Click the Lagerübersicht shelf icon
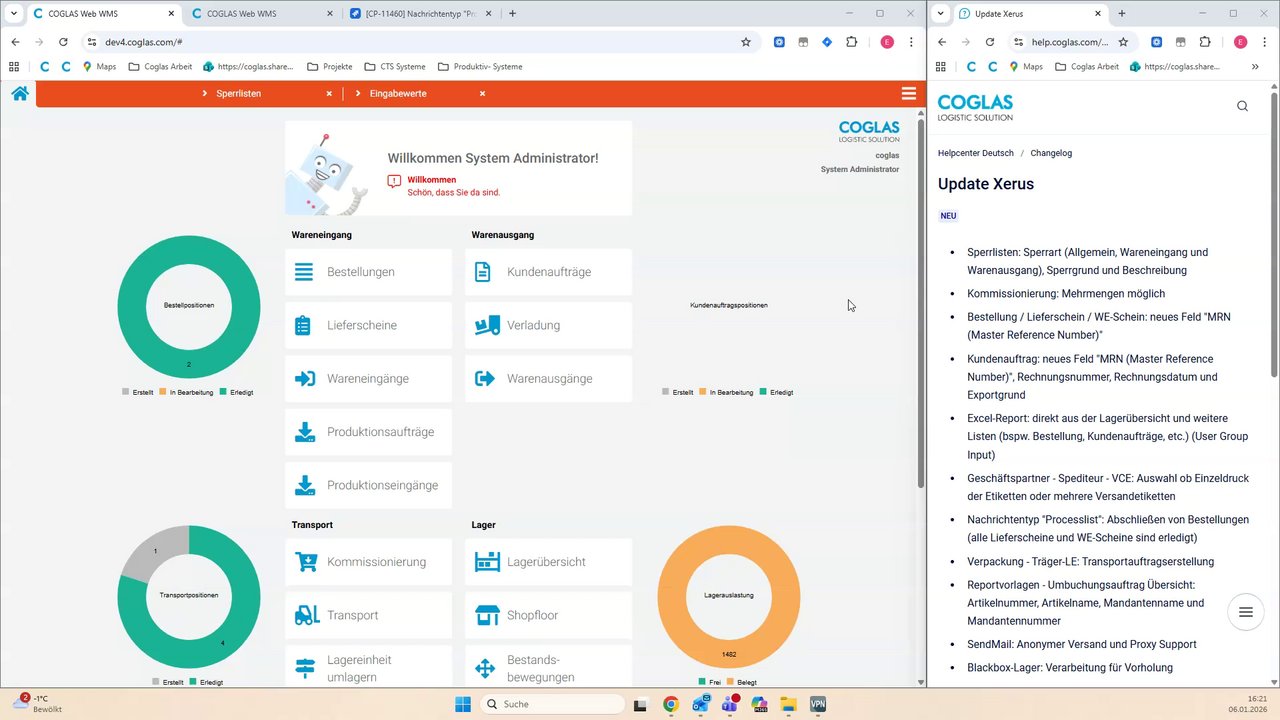This screenshot has height=720, width=1280. tap(487, 562)
